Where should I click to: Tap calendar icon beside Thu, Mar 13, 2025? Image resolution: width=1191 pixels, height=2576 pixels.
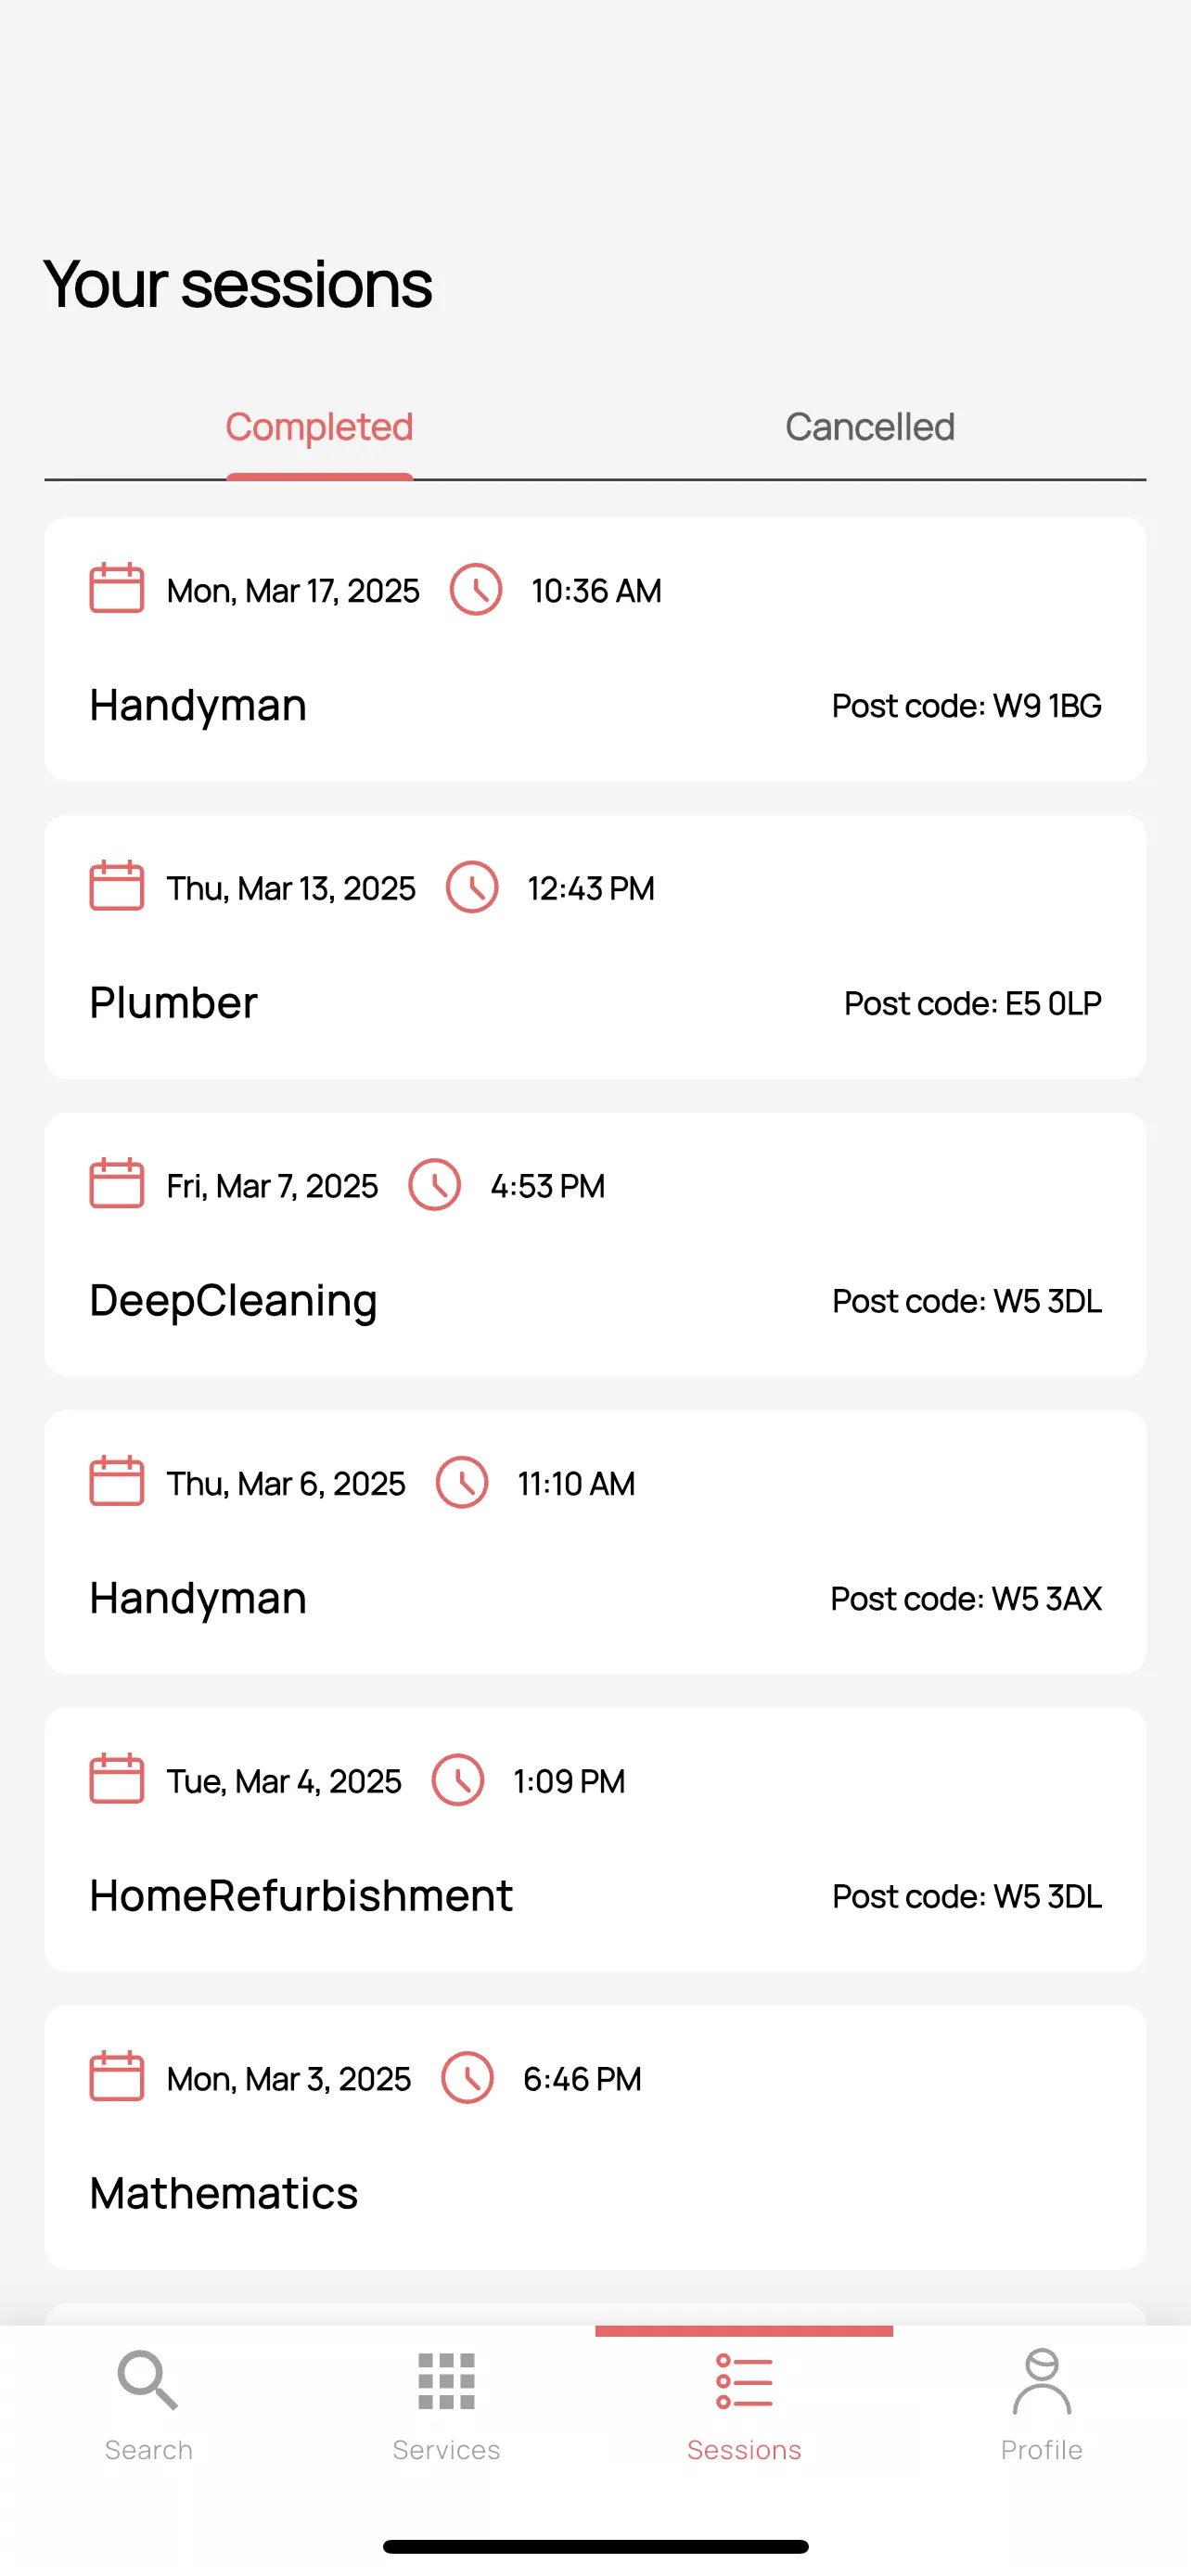pyautogui.click(x=117, y=886)
